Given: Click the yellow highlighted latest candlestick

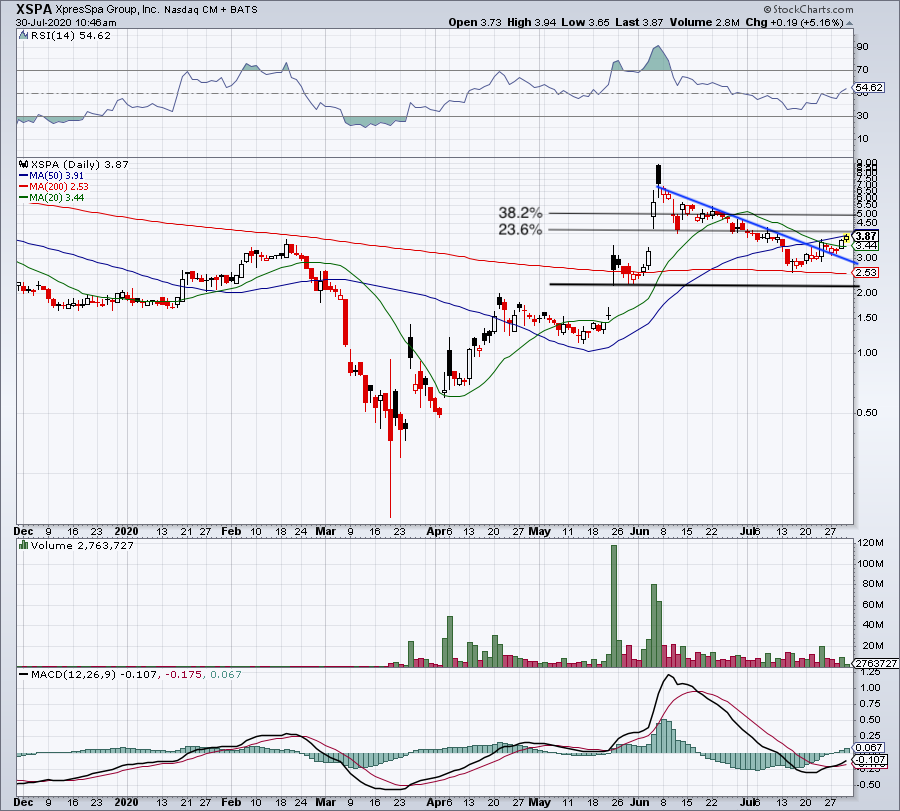Looking at the screenshot, I should pos(847,238).
